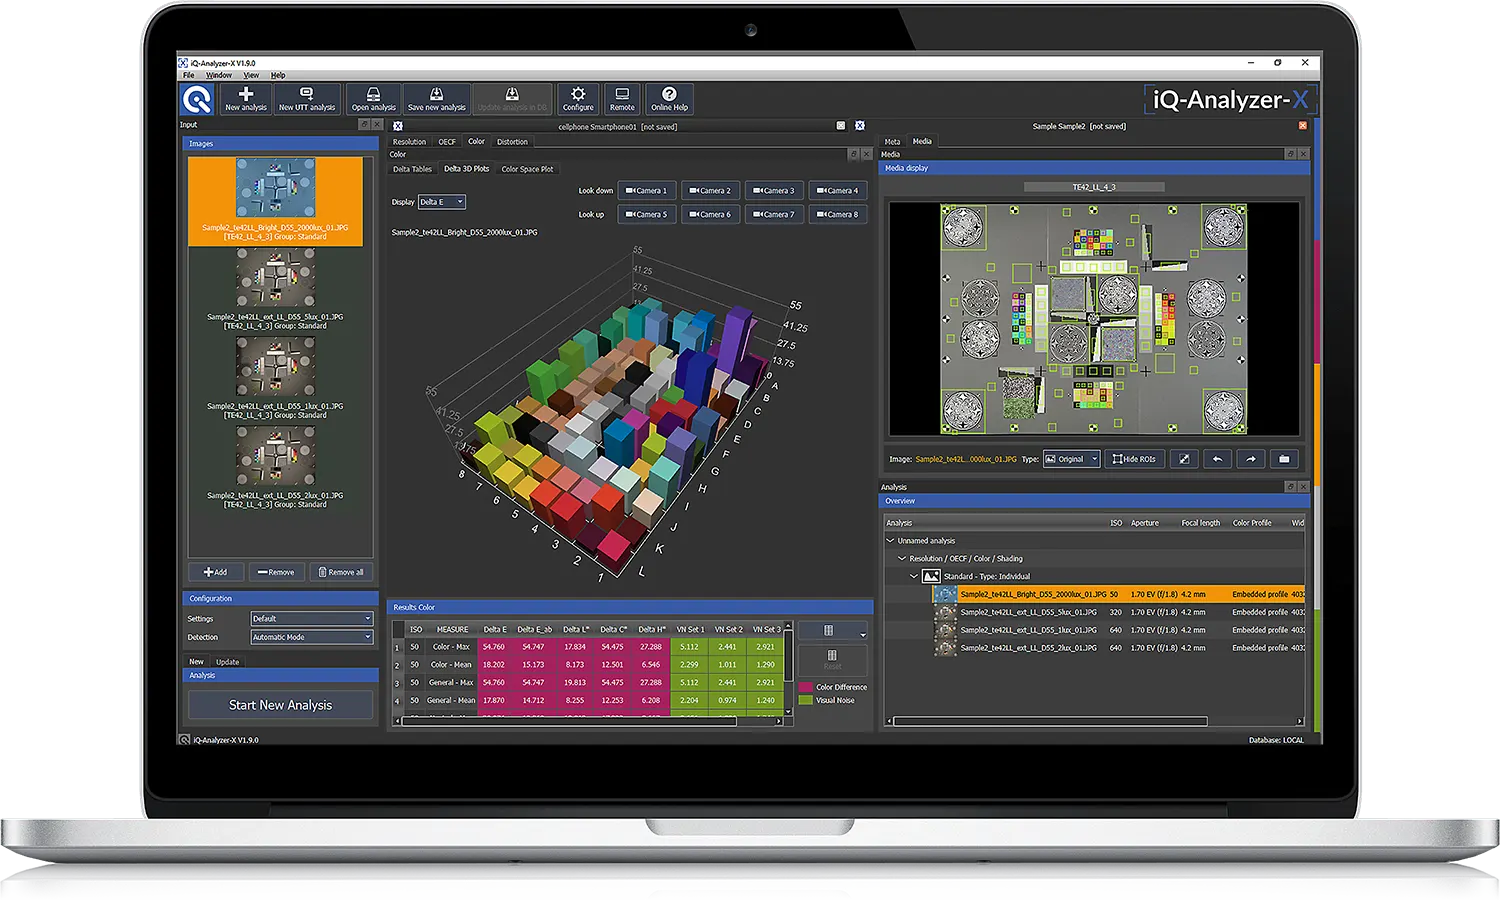Click the New UTT analysis toolbar icon
This screenshot has height=923, width=1500.
coord(307,99)
